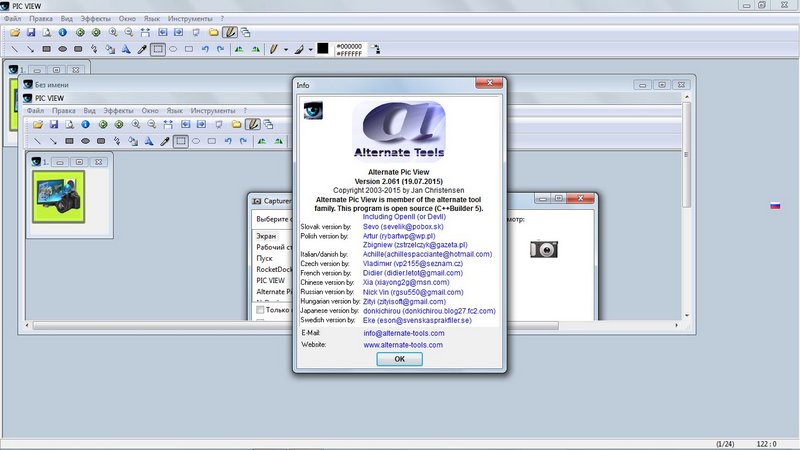This screenshot has width=800, height=450.
Task: Expand the brush tool dropdown arrow
Action: pos(310,50)
